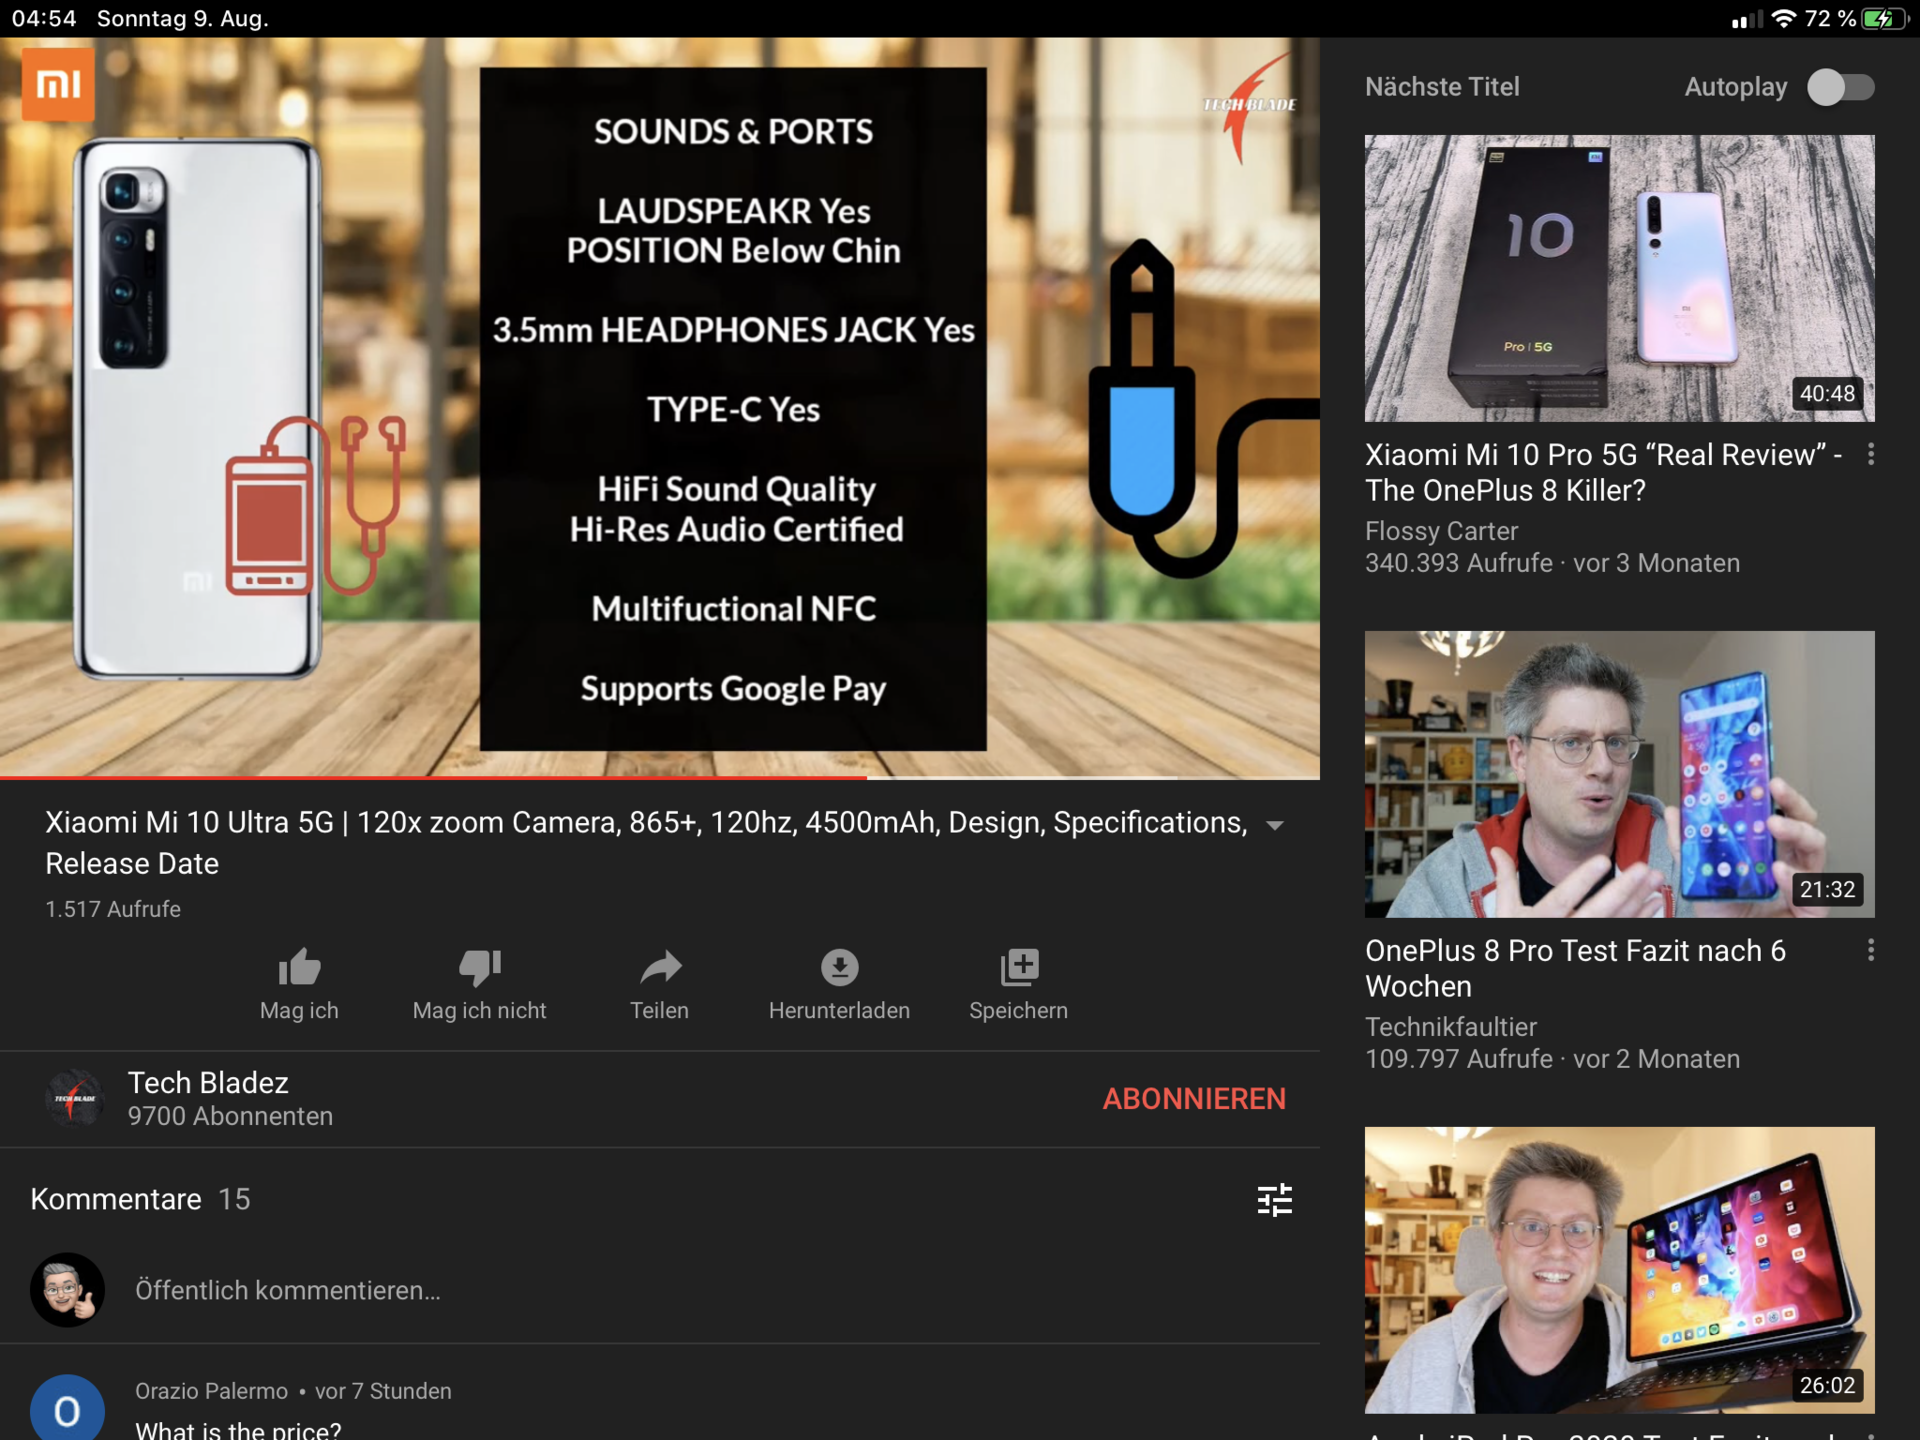Tap the Mi 10 Pro box video thumbnail
This screenshot has height=1440, width=1920.
click(1619, 278)
